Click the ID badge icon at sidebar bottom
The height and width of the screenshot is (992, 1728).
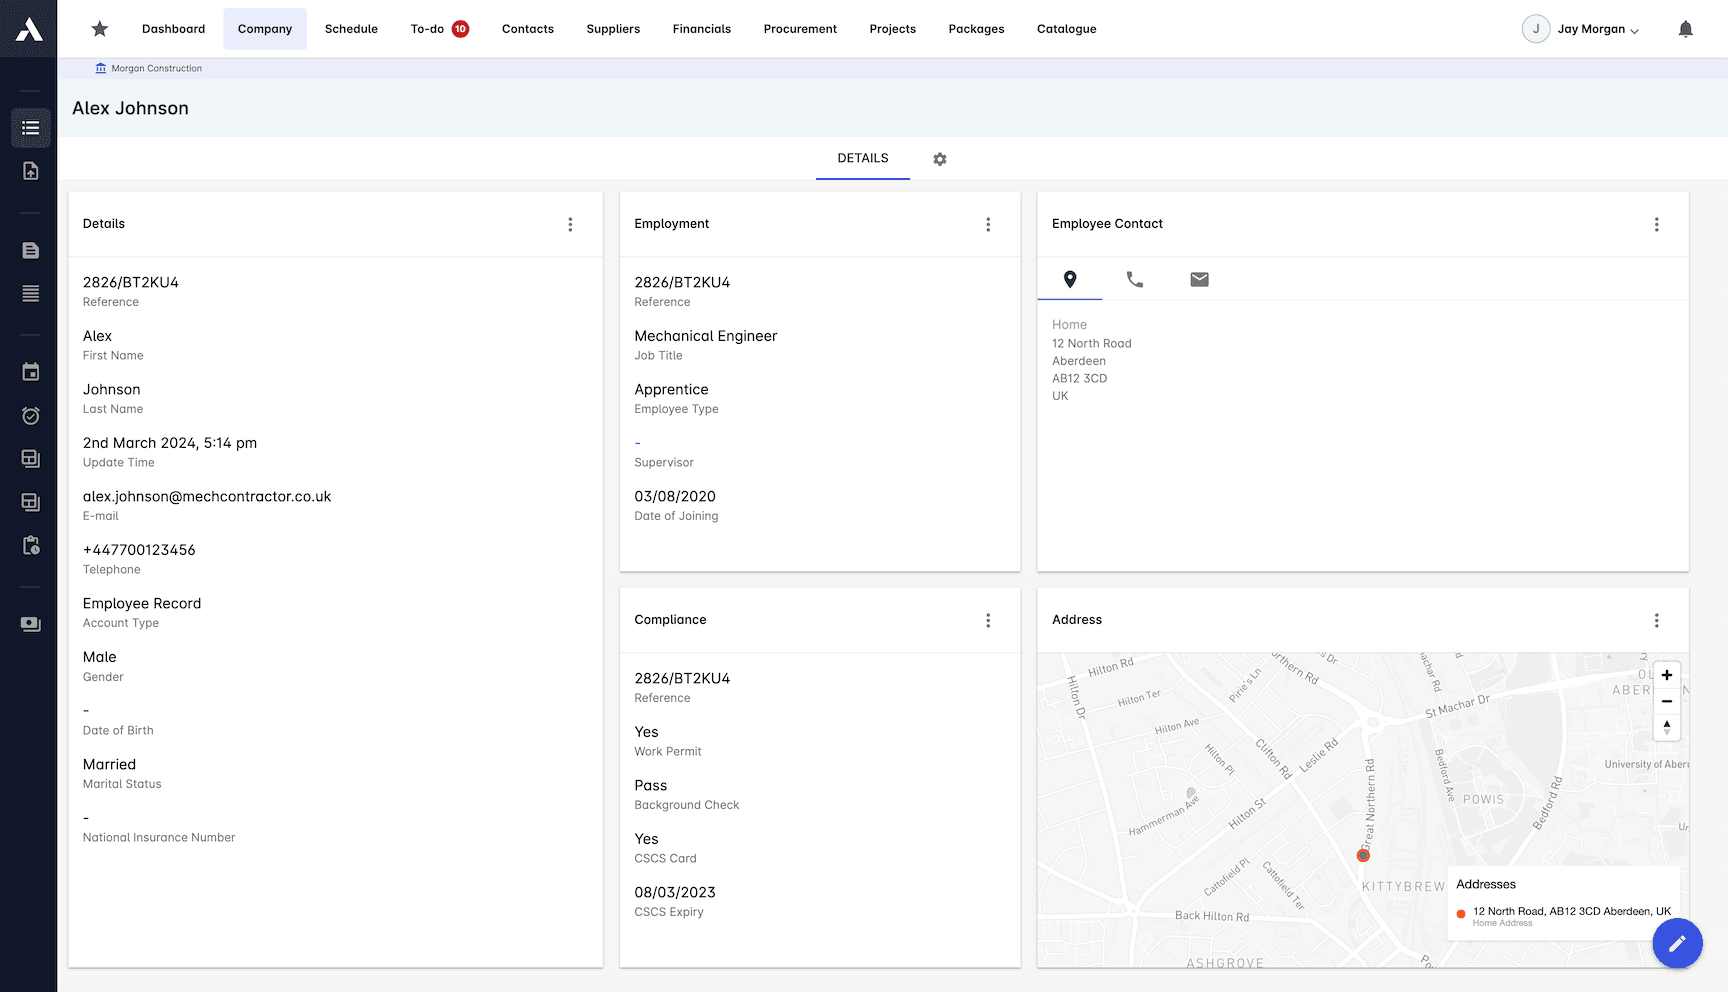pyautogui.click(x=30, y=623)
